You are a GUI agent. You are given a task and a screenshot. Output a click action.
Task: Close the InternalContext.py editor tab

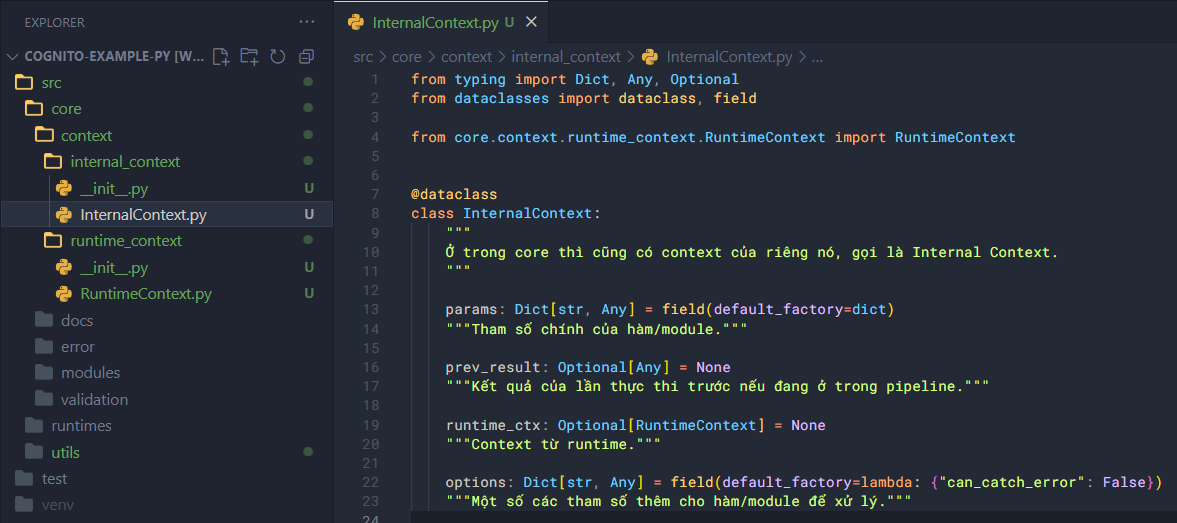pyautogui.click(x=531, y=22)
